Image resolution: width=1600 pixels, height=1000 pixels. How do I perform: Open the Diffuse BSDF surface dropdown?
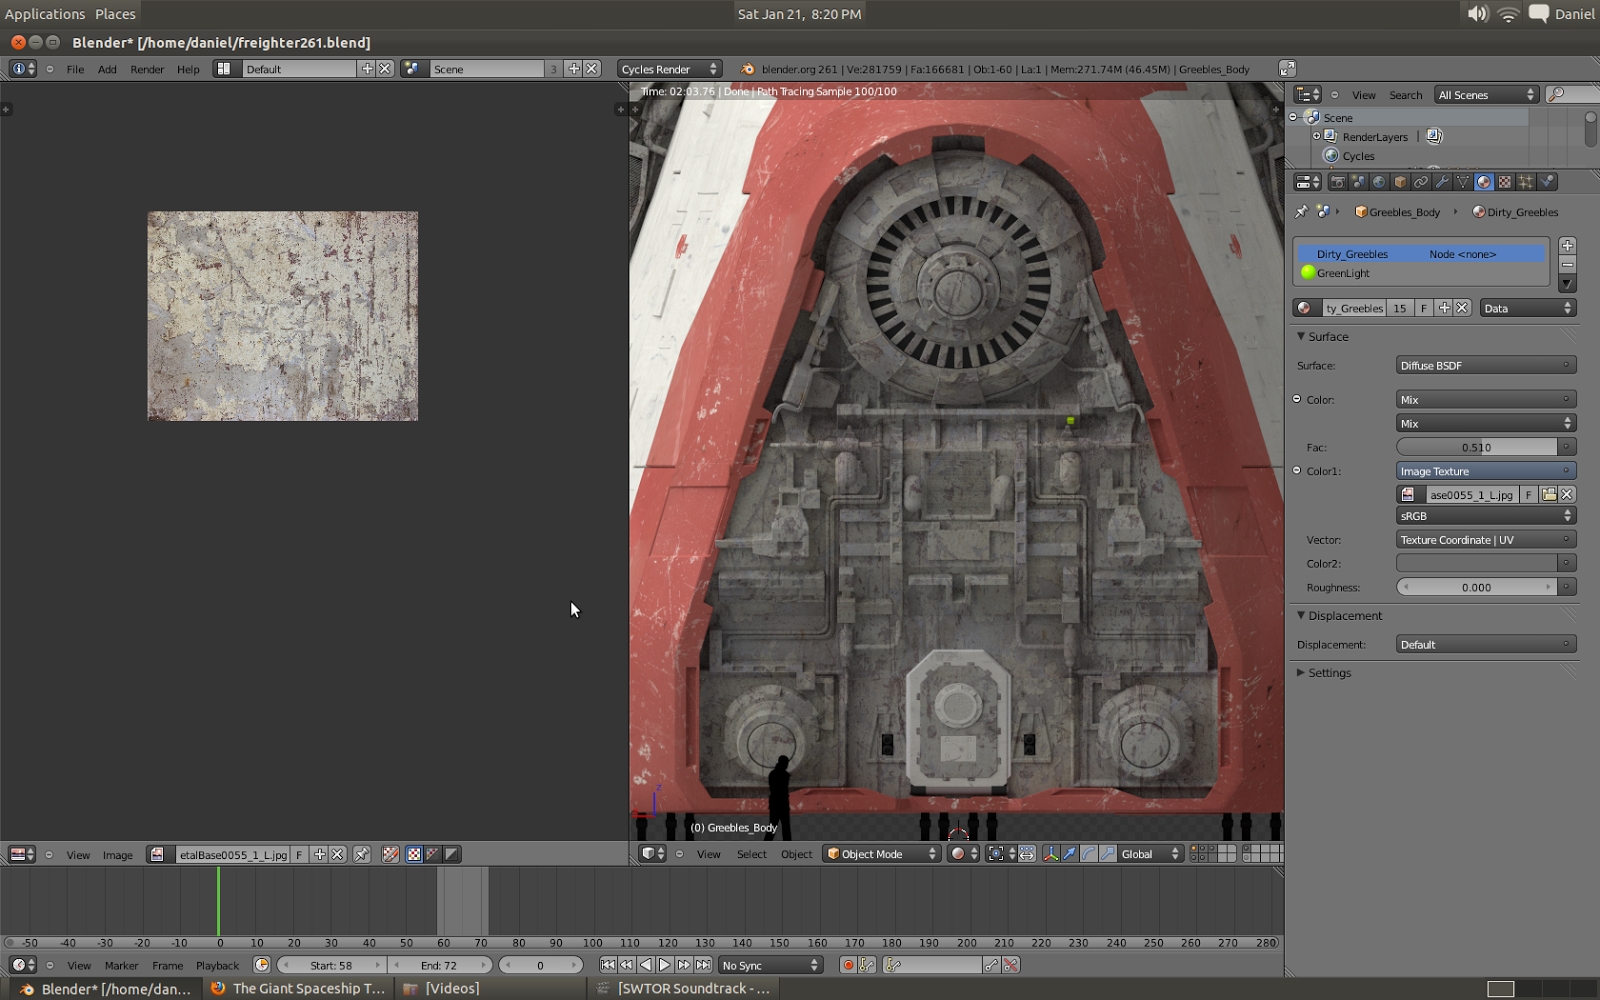(x=1484, y=365)
